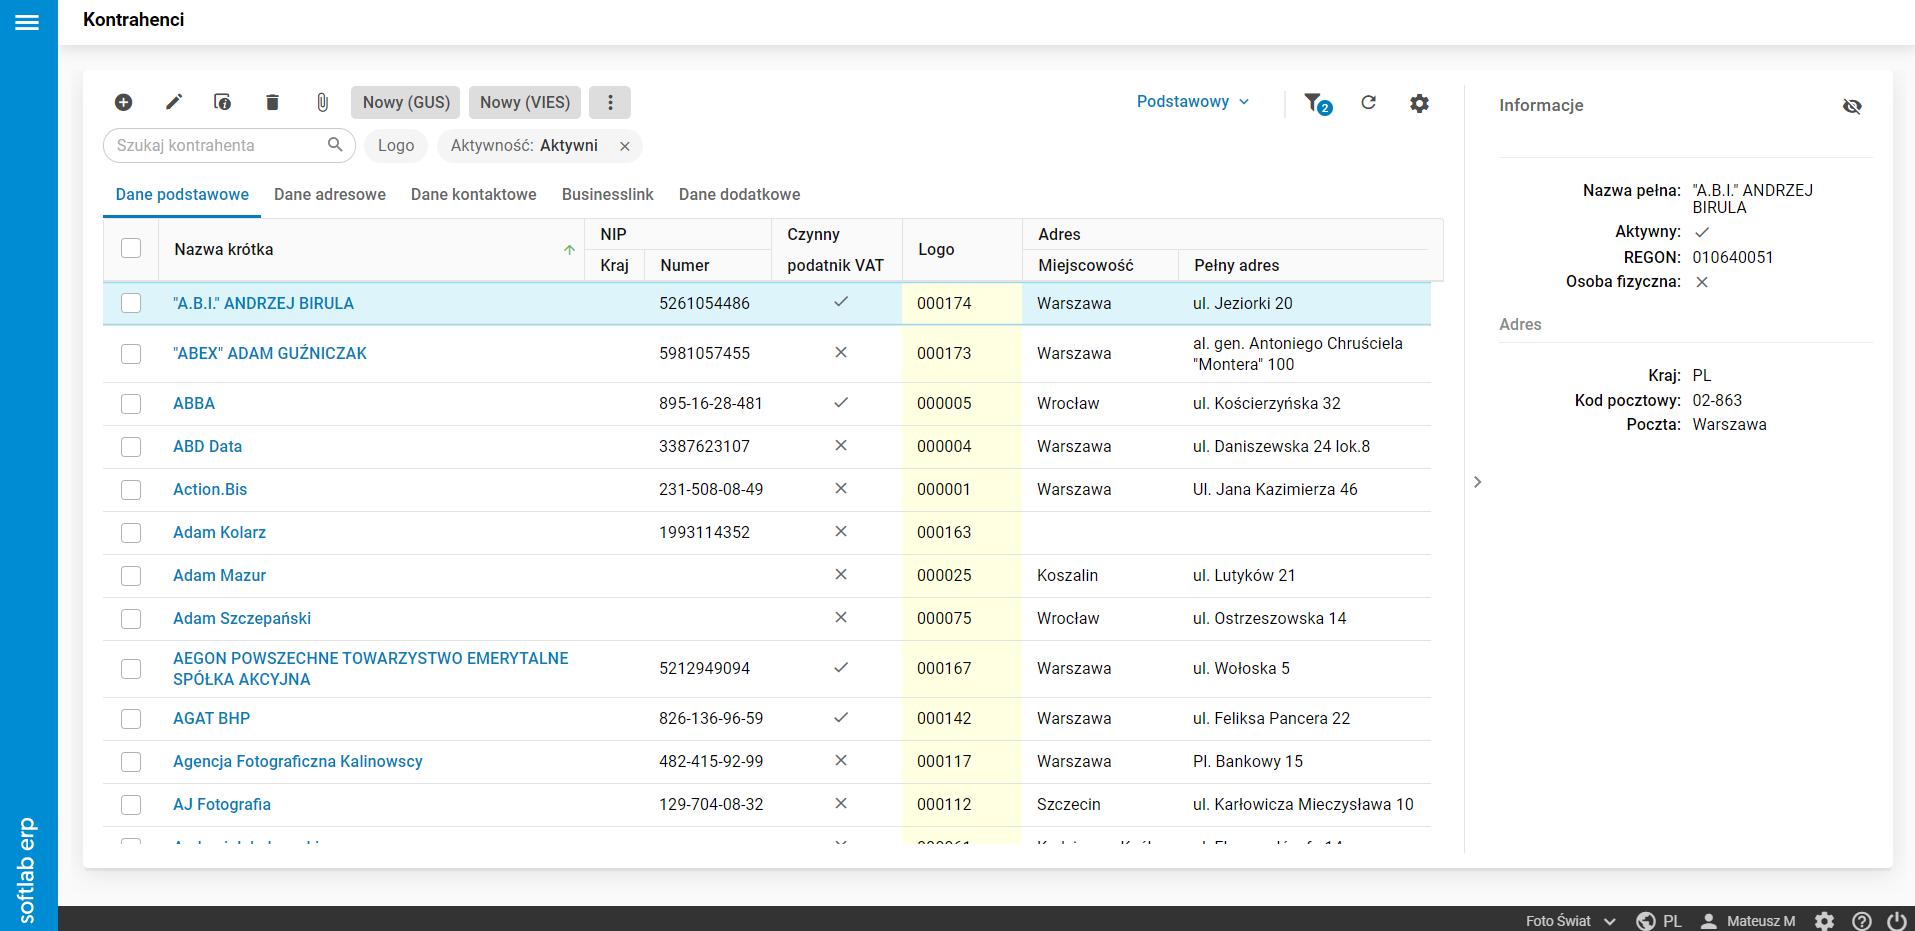
Task: Open the Mateusz M user profile
Action: [1749, 921]
